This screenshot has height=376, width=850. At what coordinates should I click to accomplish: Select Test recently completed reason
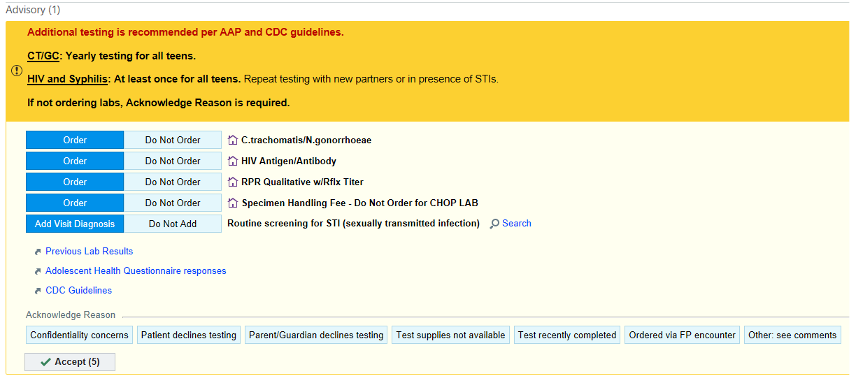click(567, 335)
